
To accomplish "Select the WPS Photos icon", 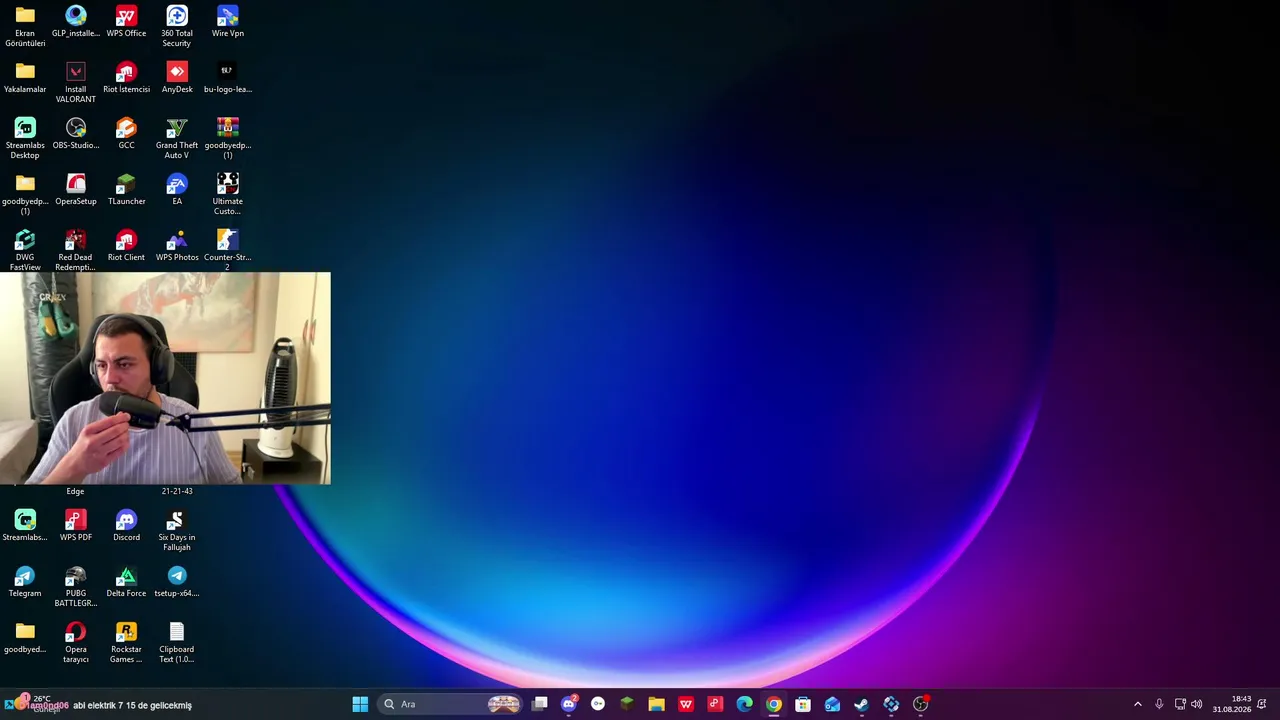I will click(177, 246).
